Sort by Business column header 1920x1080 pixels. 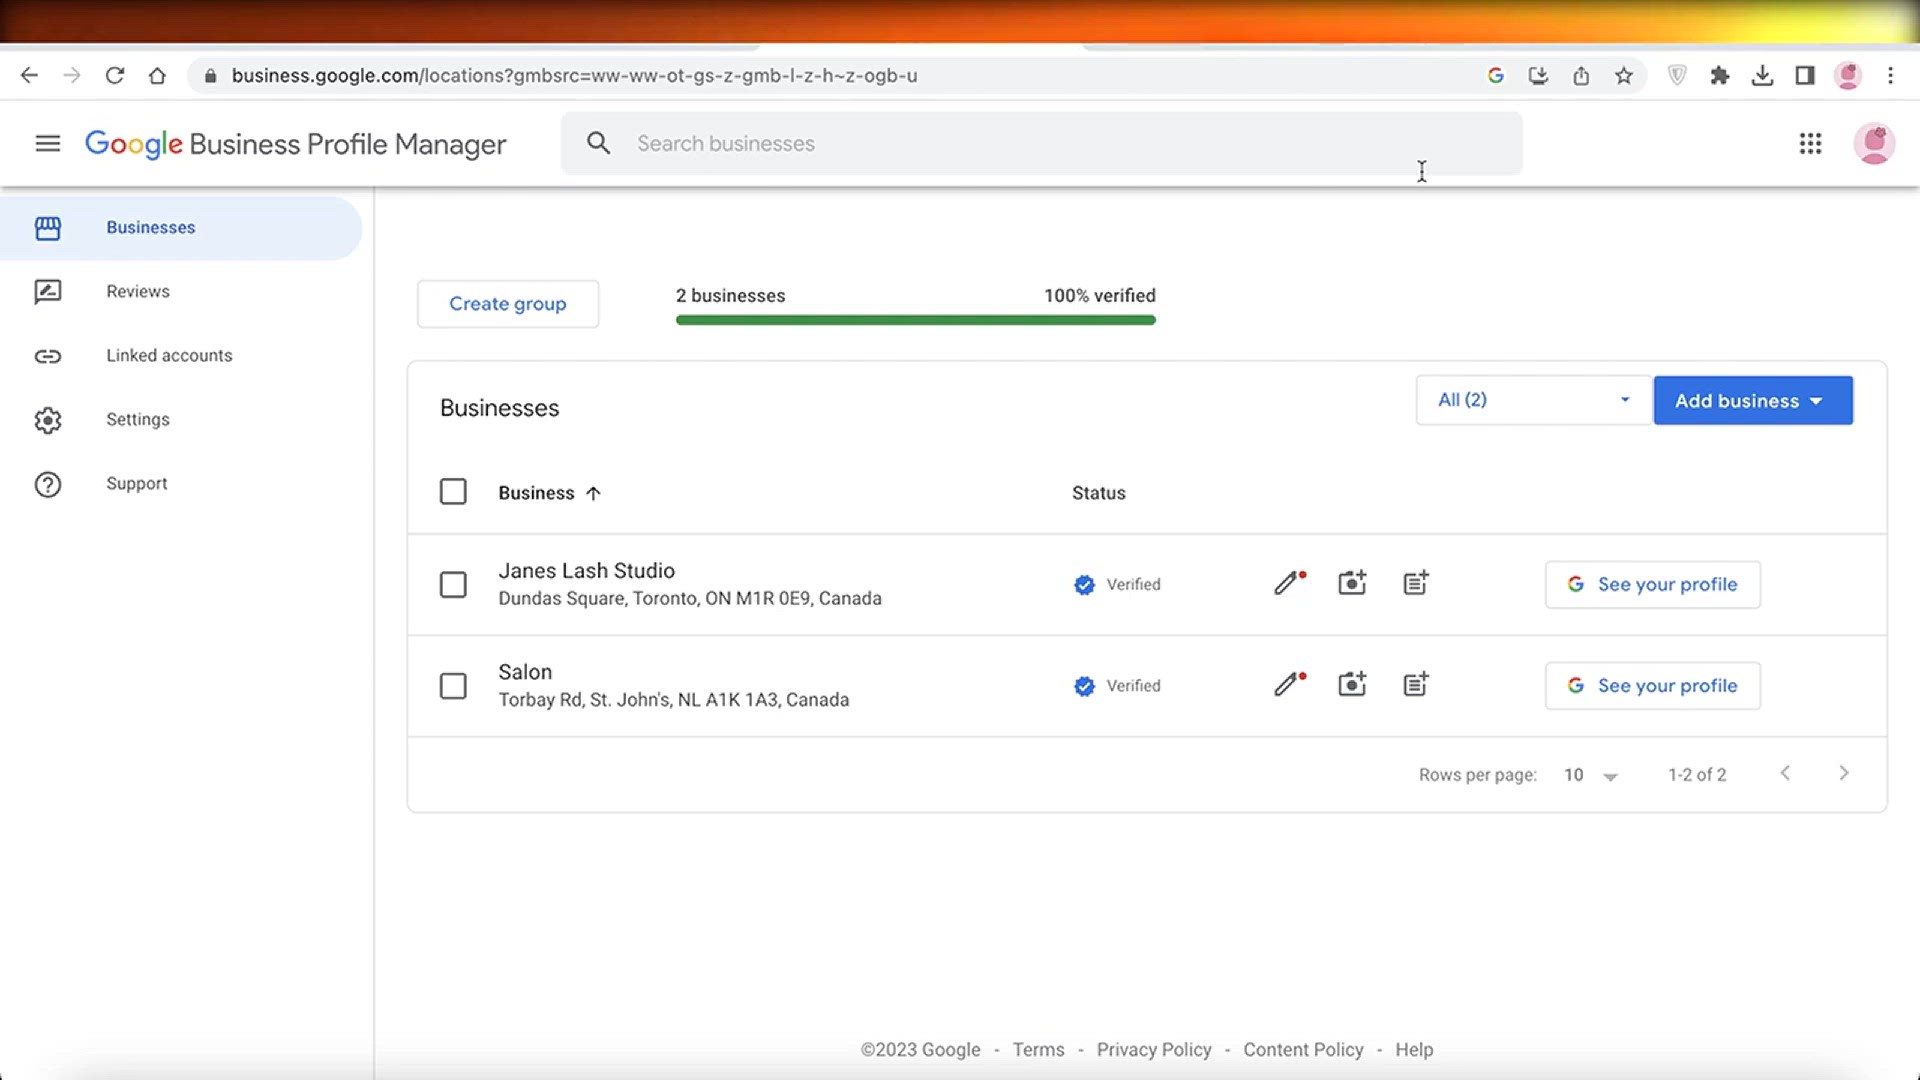tap(549, 492)
